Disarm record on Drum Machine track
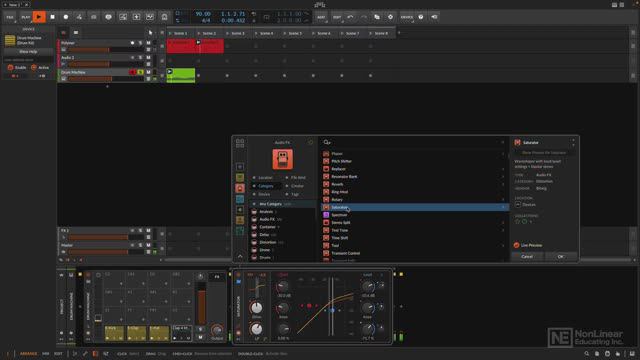This screenshot has height=360, width=640. point(132,72)
